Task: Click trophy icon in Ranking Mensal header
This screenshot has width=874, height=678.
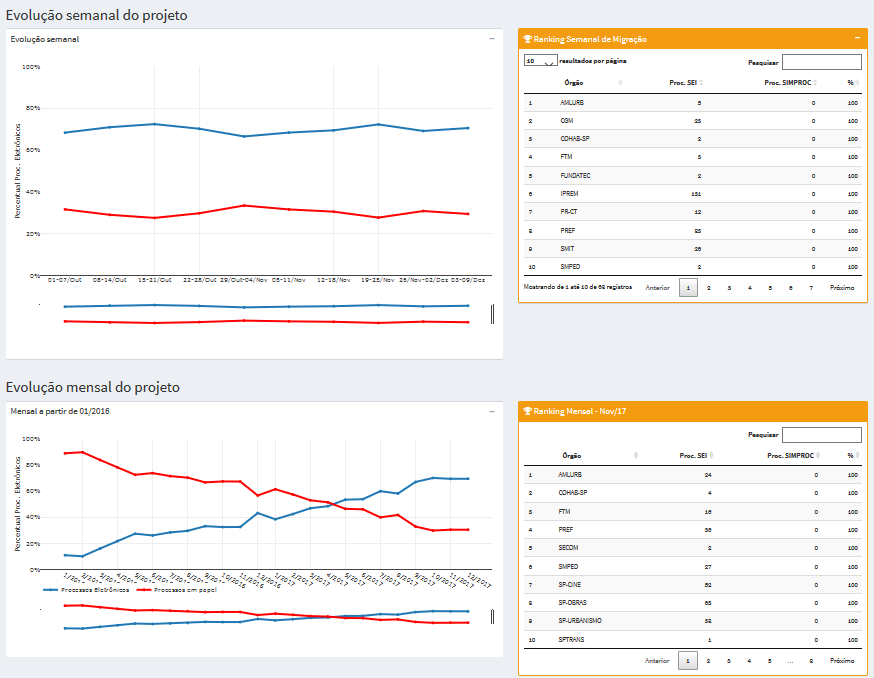Action: 527,411
